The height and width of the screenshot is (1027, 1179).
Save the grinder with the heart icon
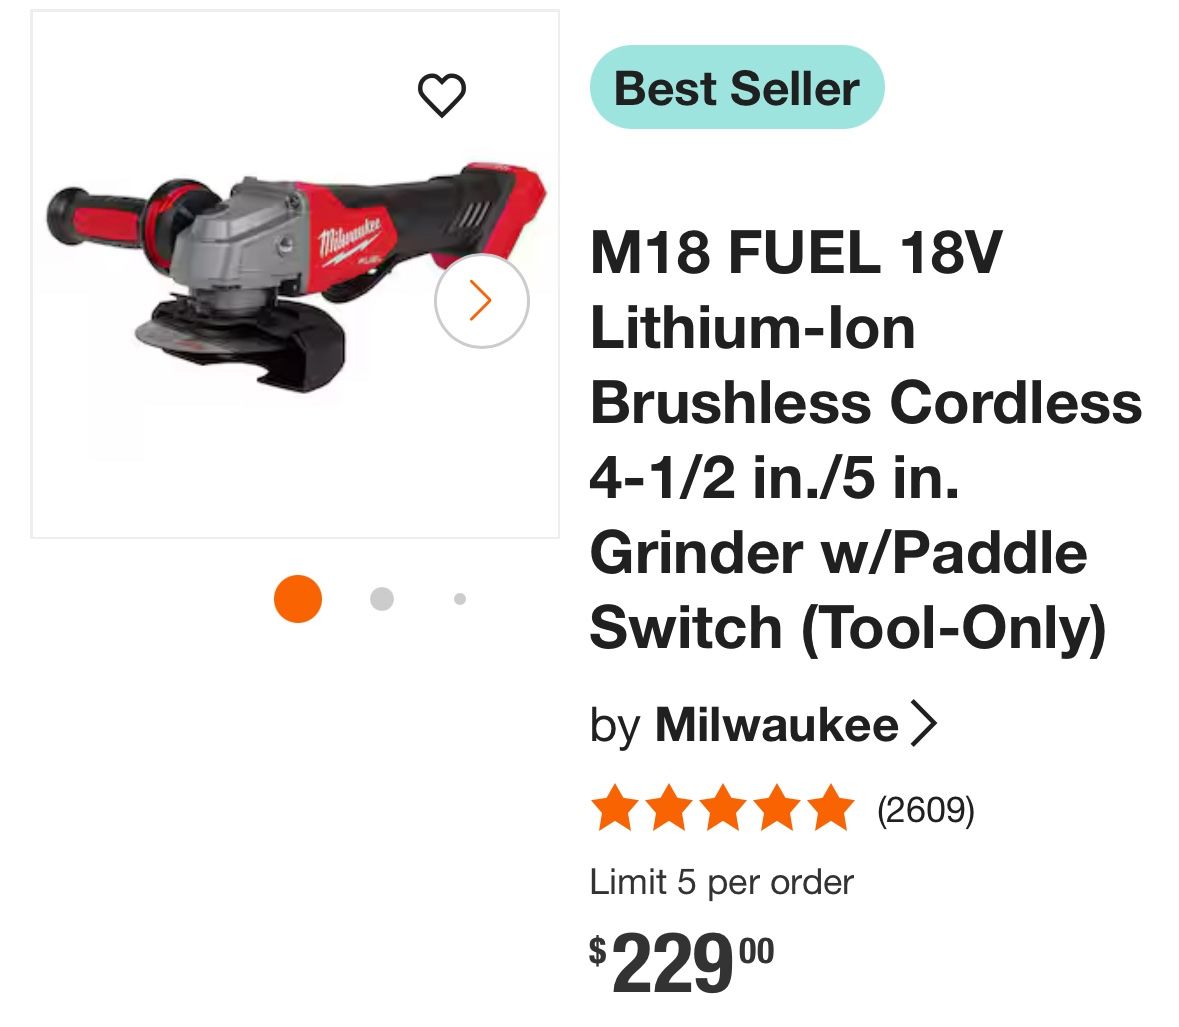[441, 96]
